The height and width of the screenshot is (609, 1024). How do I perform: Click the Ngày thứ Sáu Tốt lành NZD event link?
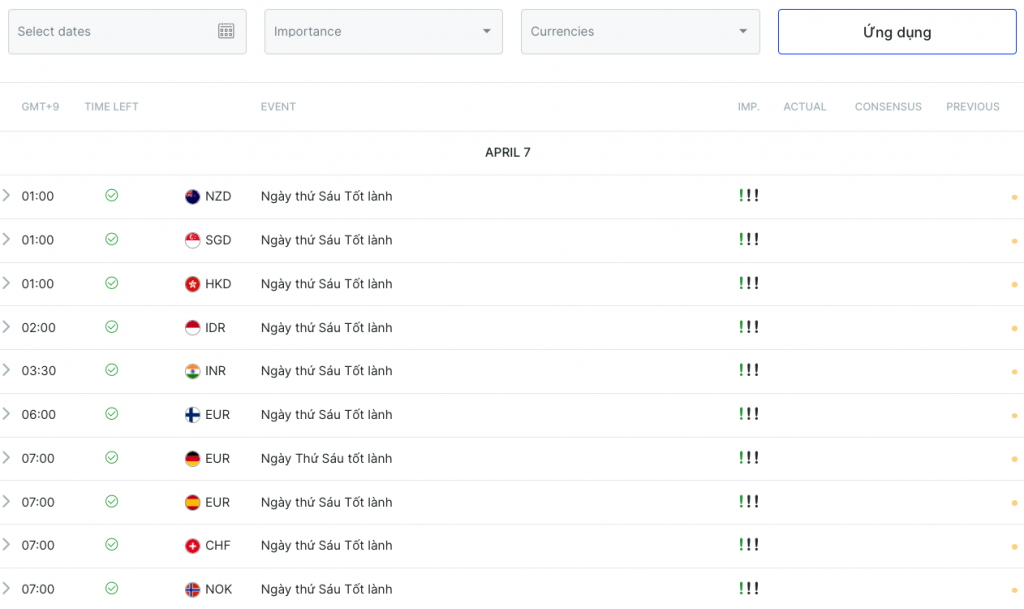coord(325,196)
